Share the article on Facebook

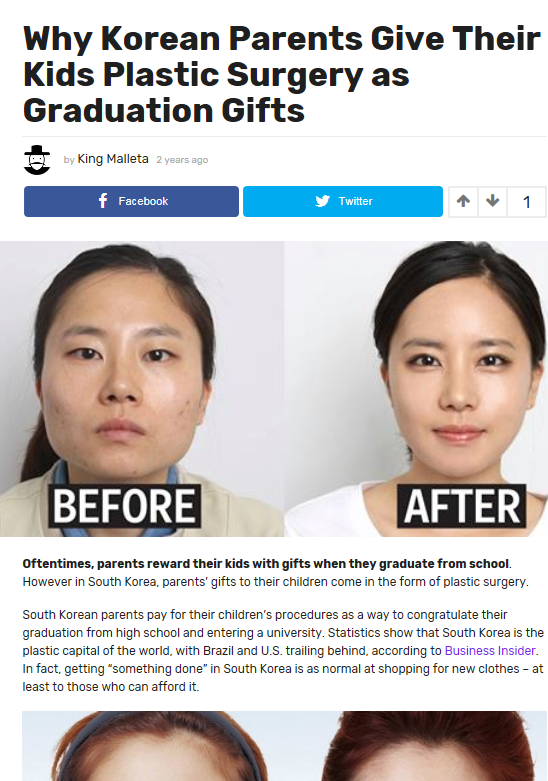131,201
